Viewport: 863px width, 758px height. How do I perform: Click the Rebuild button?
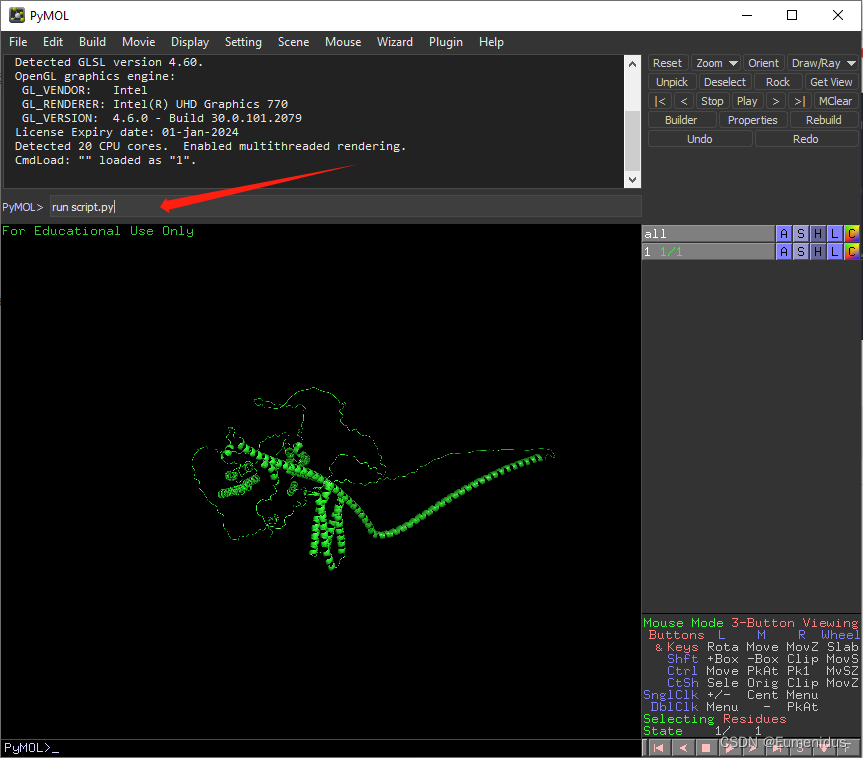tap(823, 120)
